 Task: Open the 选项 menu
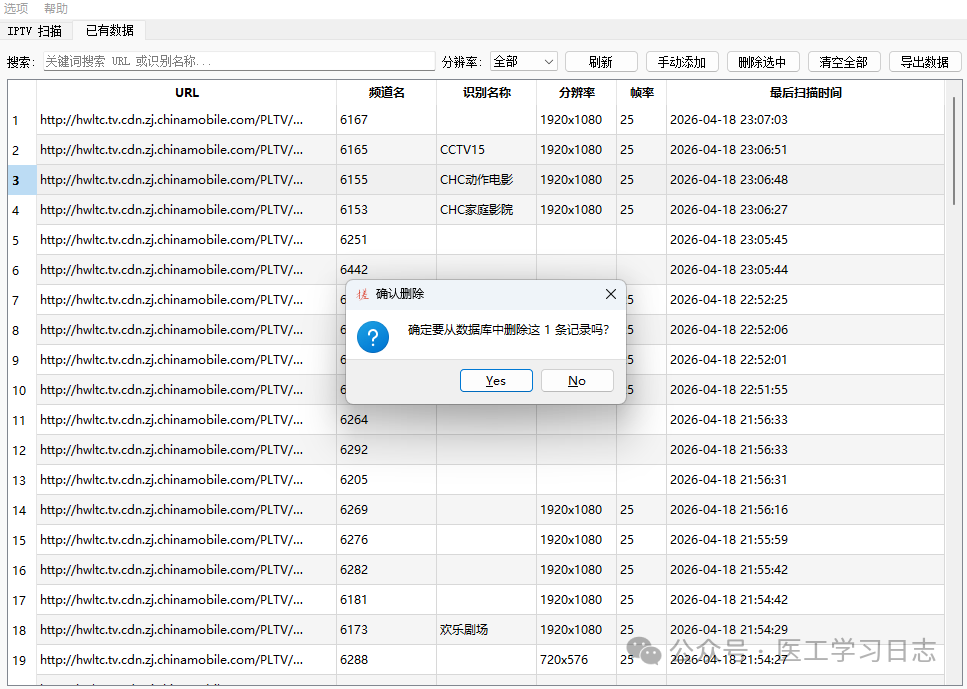coord(16,8)
